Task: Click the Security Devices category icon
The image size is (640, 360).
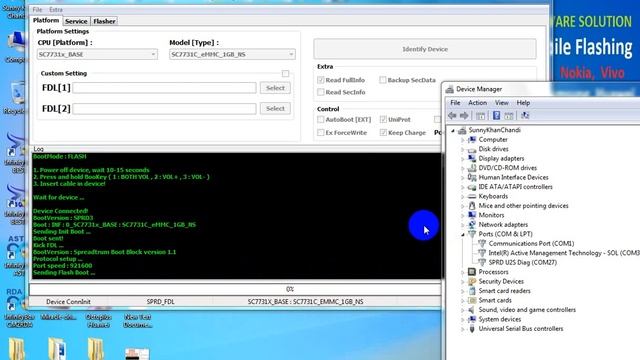Action: coord(472,281)
